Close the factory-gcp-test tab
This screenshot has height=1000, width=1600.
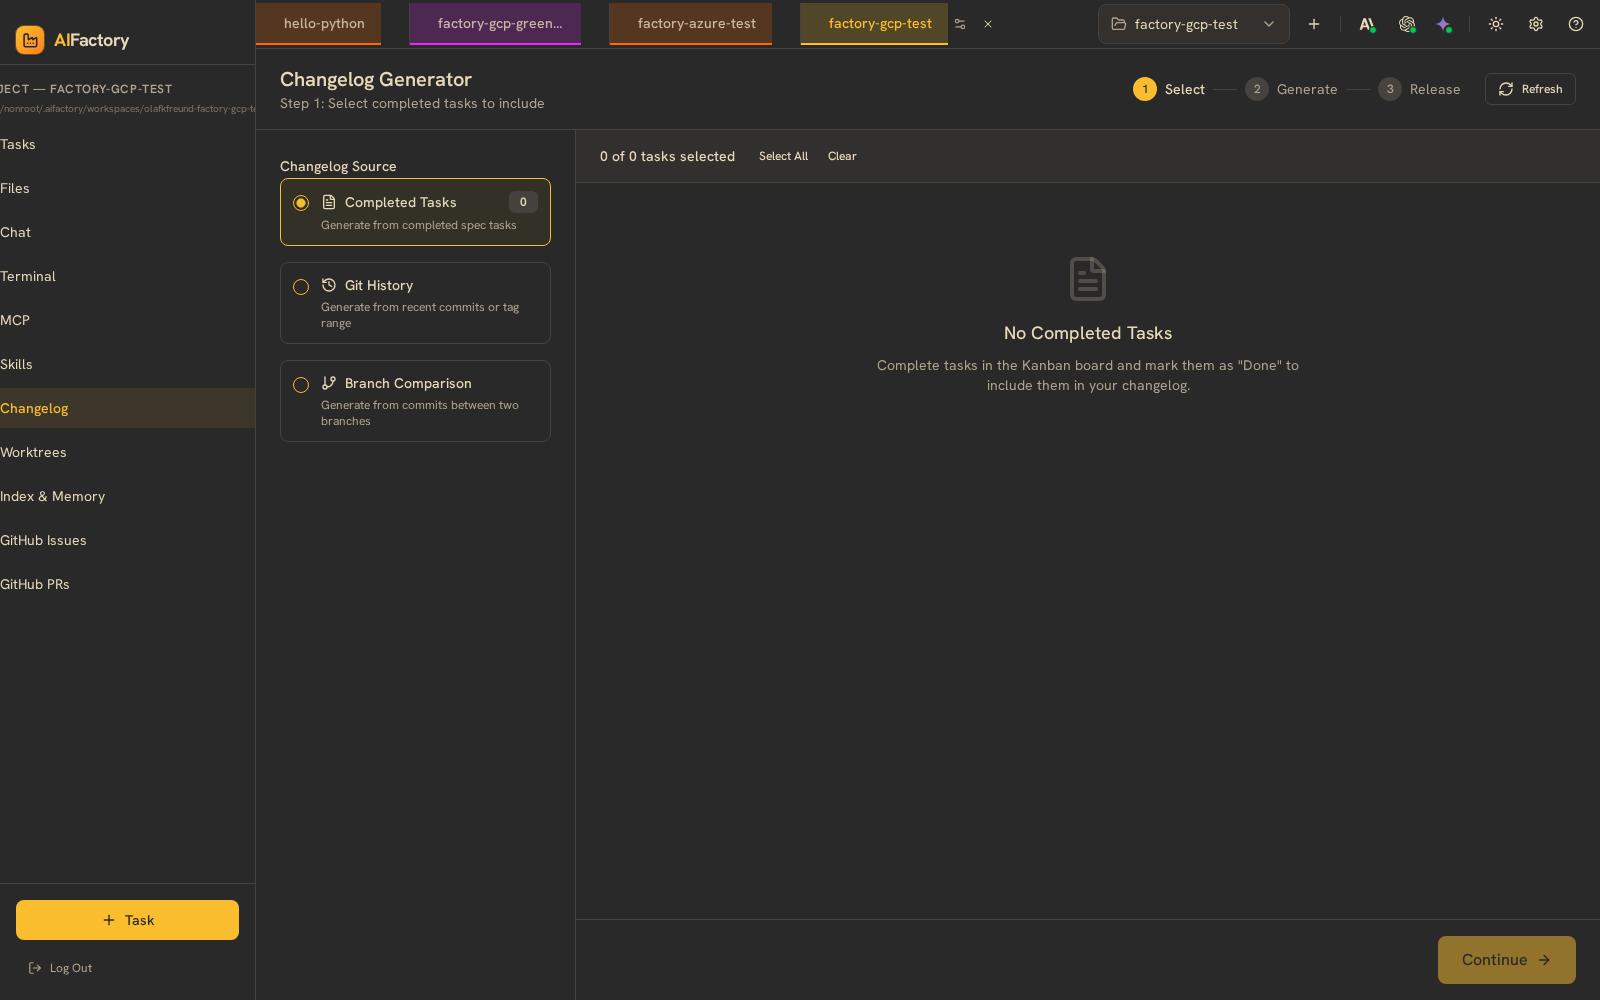[x=988, y=24]
